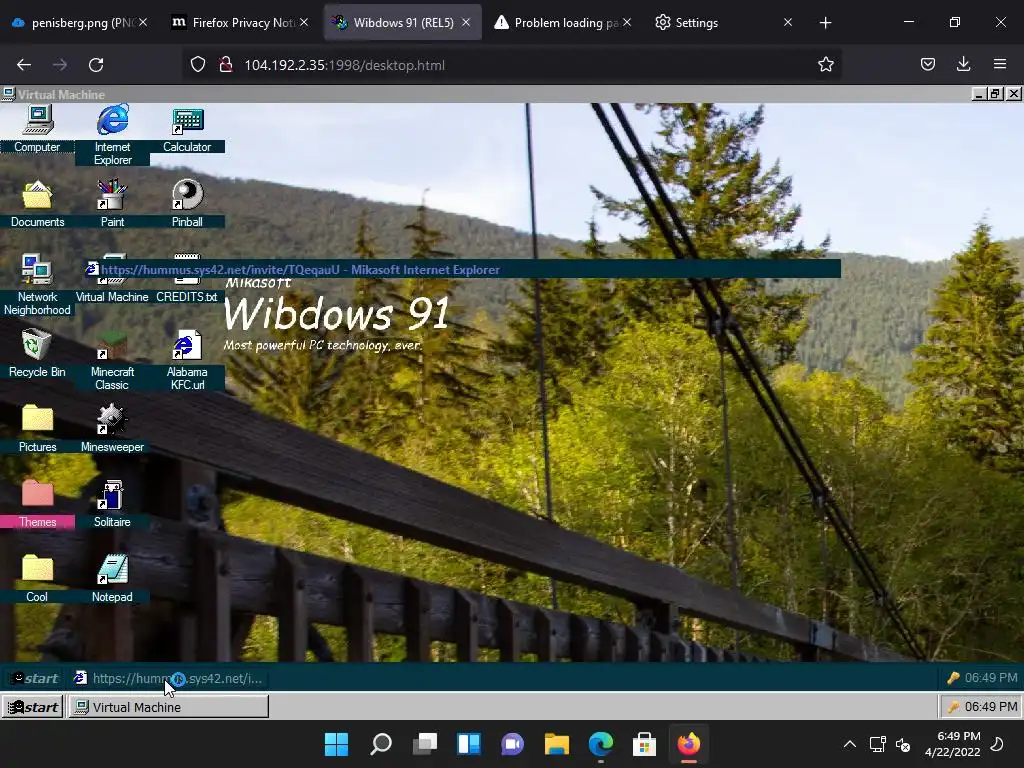Screen dimensions: 1024x768
Task: Close the Wibdows 91 (REL5) tab
Action: pyautogui.click(x=466, y=23)
